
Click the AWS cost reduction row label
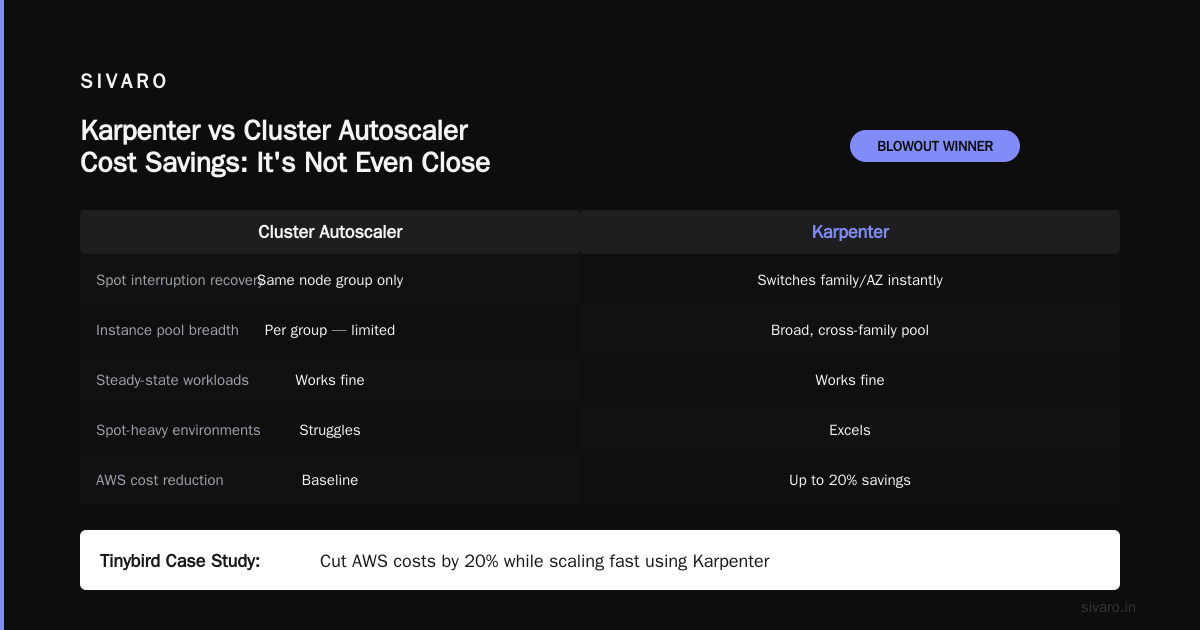point(160,480)
